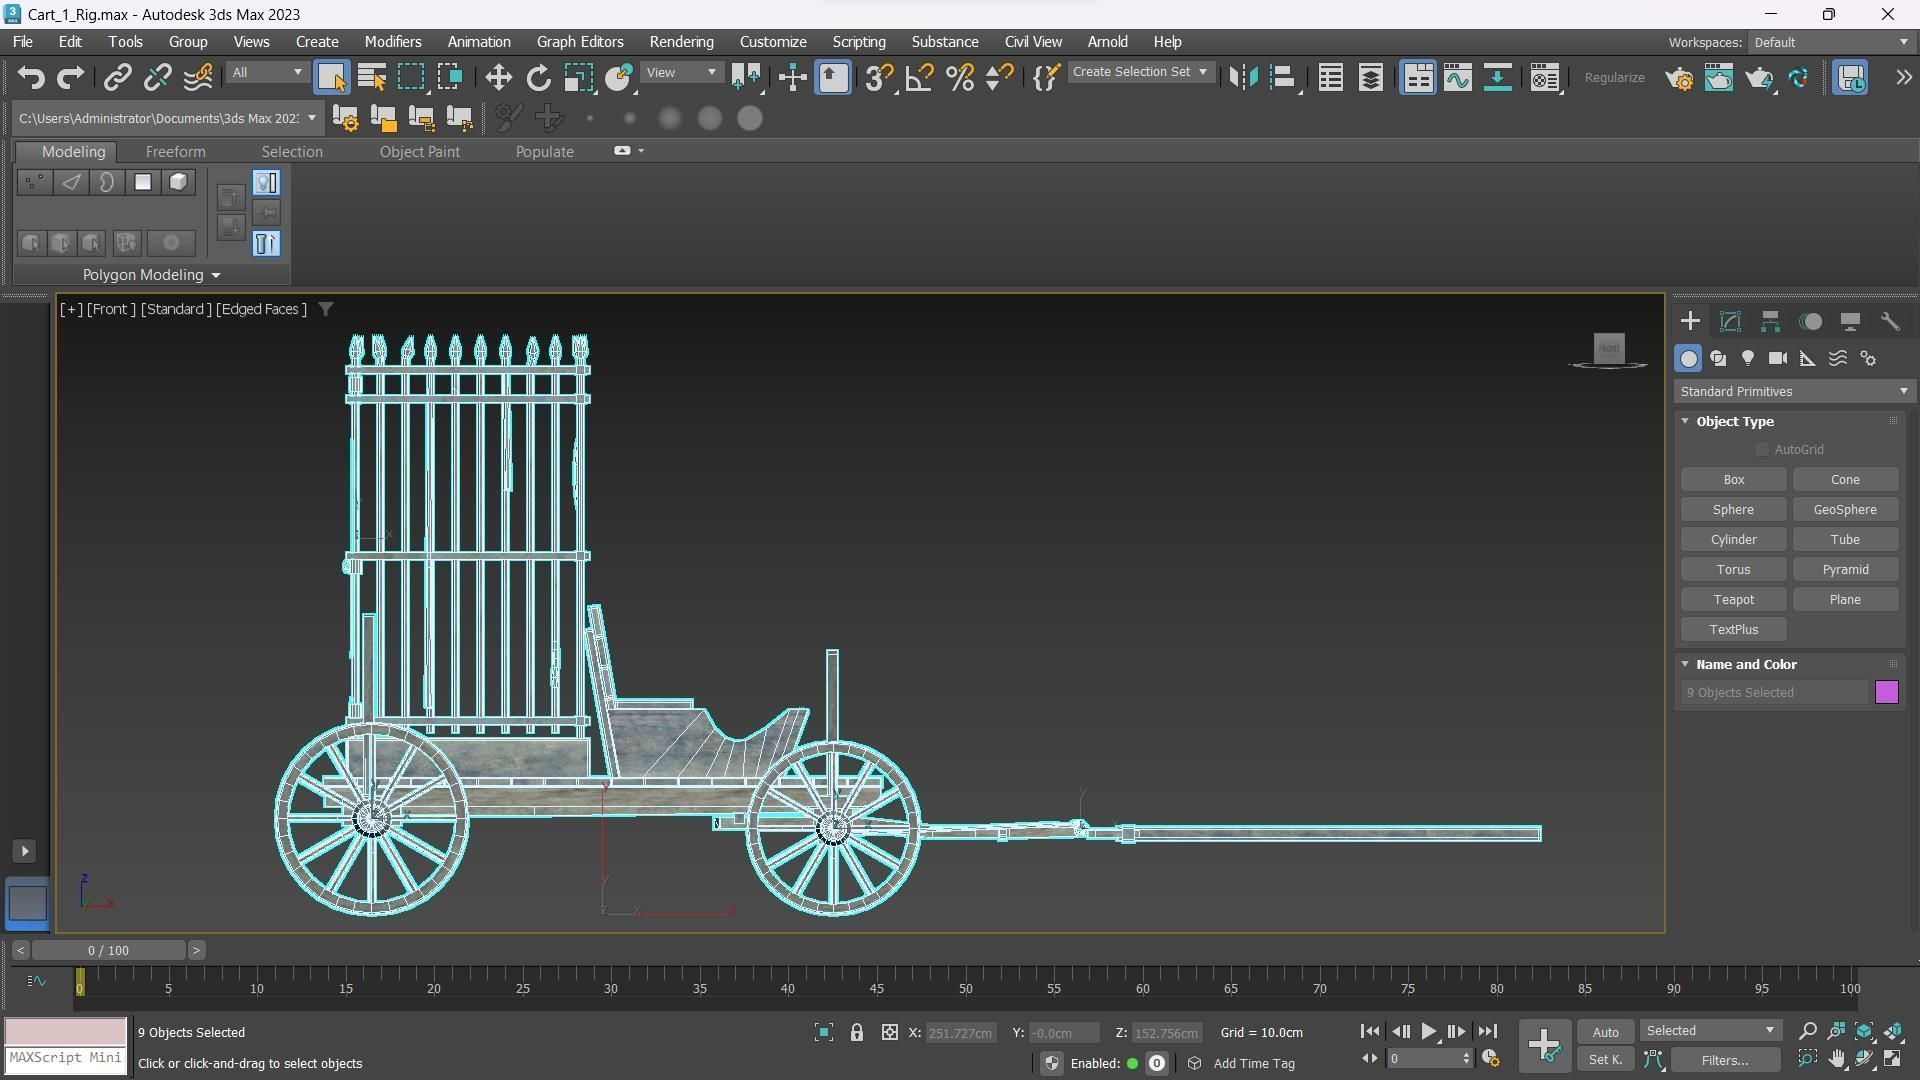Screen dimensions: 1920x1080
Task: Click the Teapot button
Action: coord(1733,600)
